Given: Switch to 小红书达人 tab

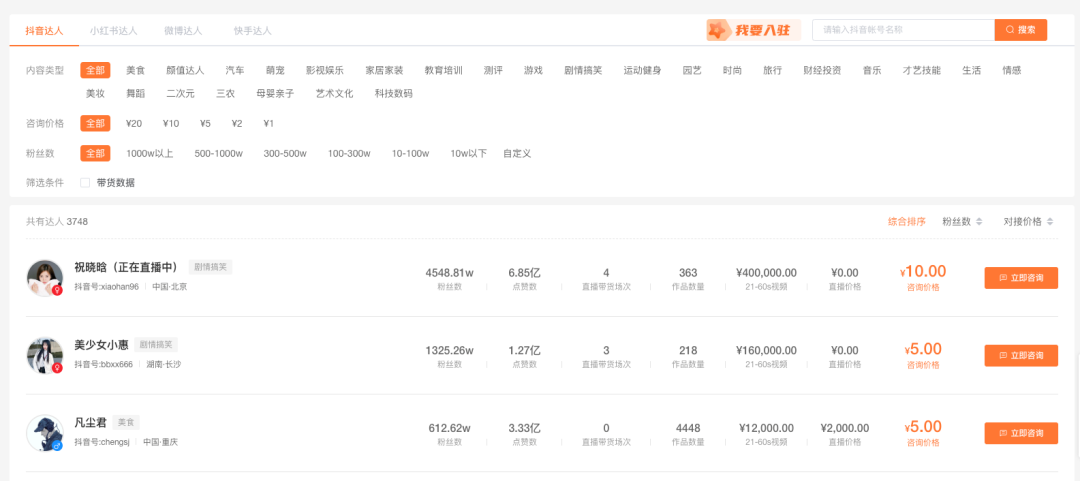Looking at the screenshot, I should pyautogui.click(x=114, y=30).
